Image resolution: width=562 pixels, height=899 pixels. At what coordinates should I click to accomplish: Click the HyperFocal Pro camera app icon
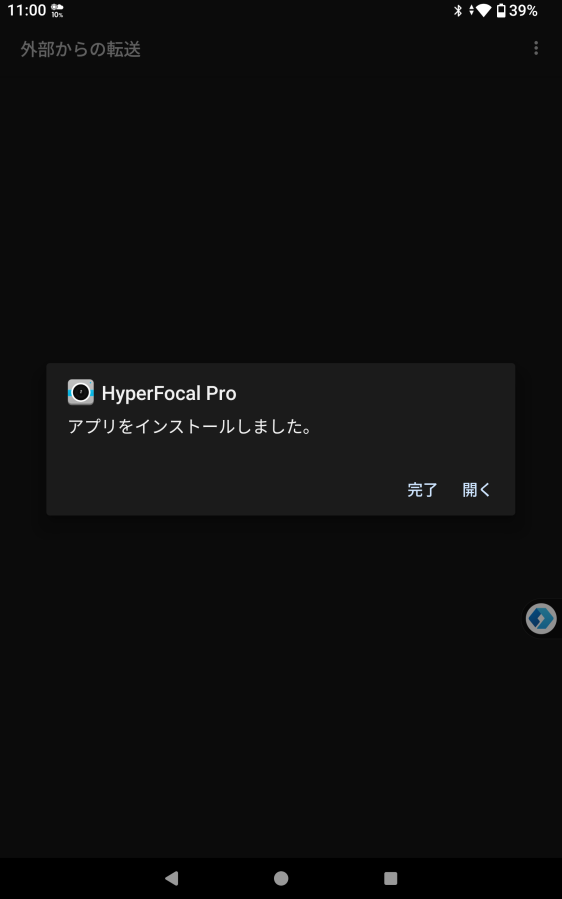[x=80, y=392]
